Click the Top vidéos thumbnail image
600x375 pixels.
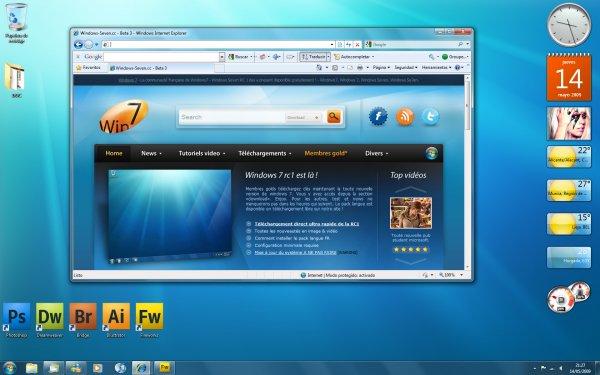coord(411,213)
